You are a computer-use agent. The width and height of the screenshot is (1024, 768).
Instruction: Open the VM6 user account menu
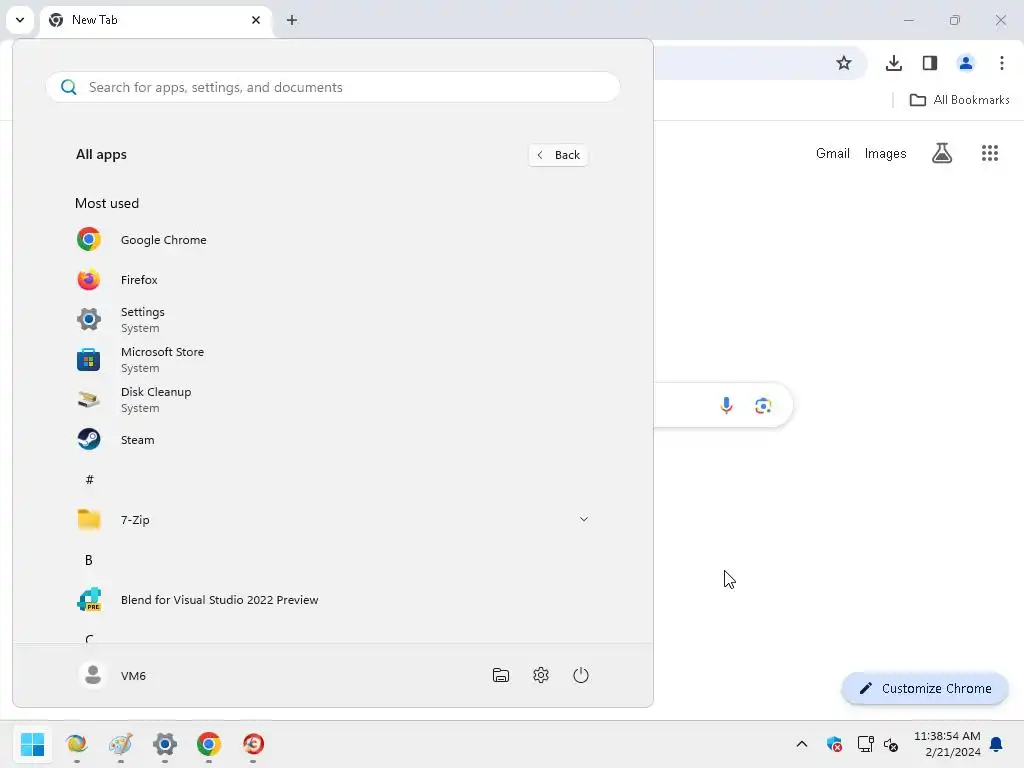click(x=112, y=675)
